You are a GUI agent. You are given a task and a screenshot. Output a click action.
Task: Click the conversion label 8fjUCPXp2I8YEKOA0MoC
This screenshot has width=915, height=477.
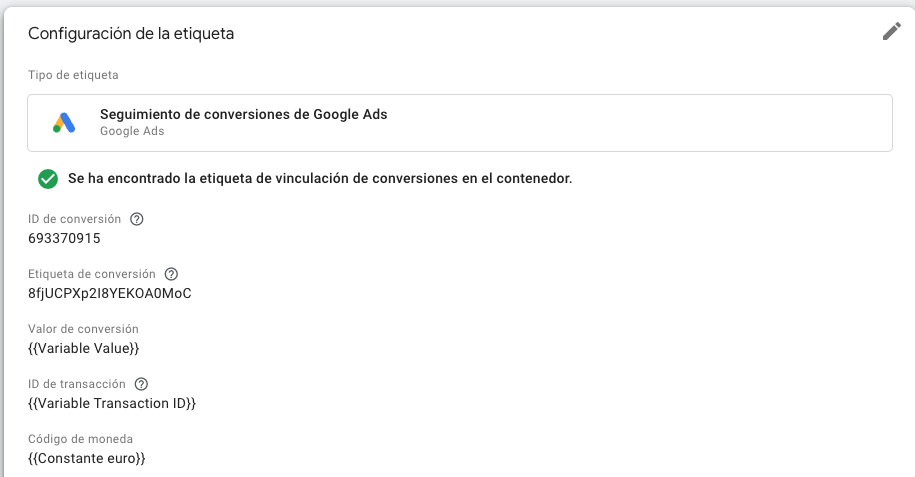(x=110, y=293)
